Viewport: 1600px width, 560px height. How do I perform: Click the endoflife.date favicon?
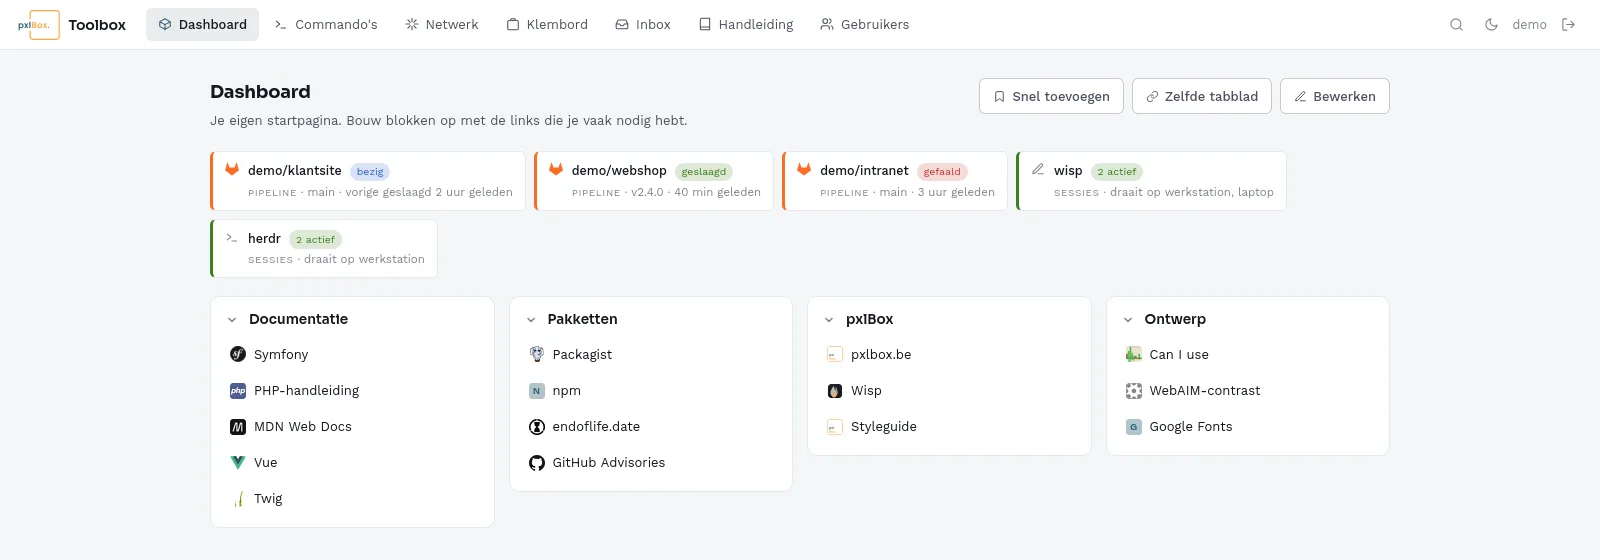537,427
